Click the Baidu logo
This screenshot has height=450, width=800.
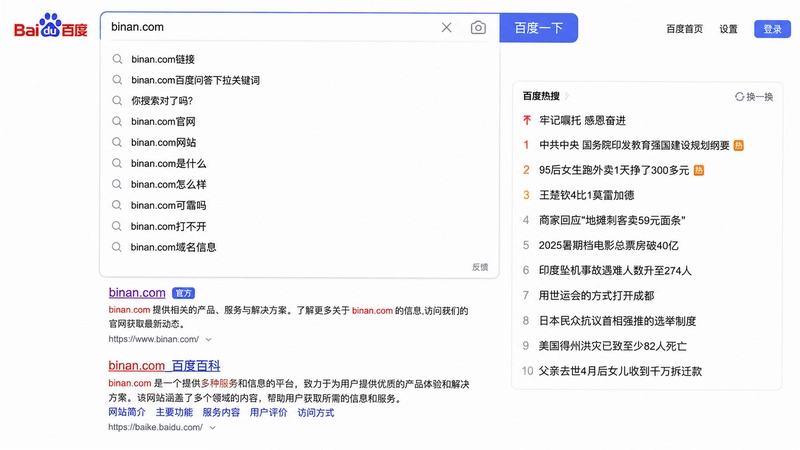(x=51, y=26)
